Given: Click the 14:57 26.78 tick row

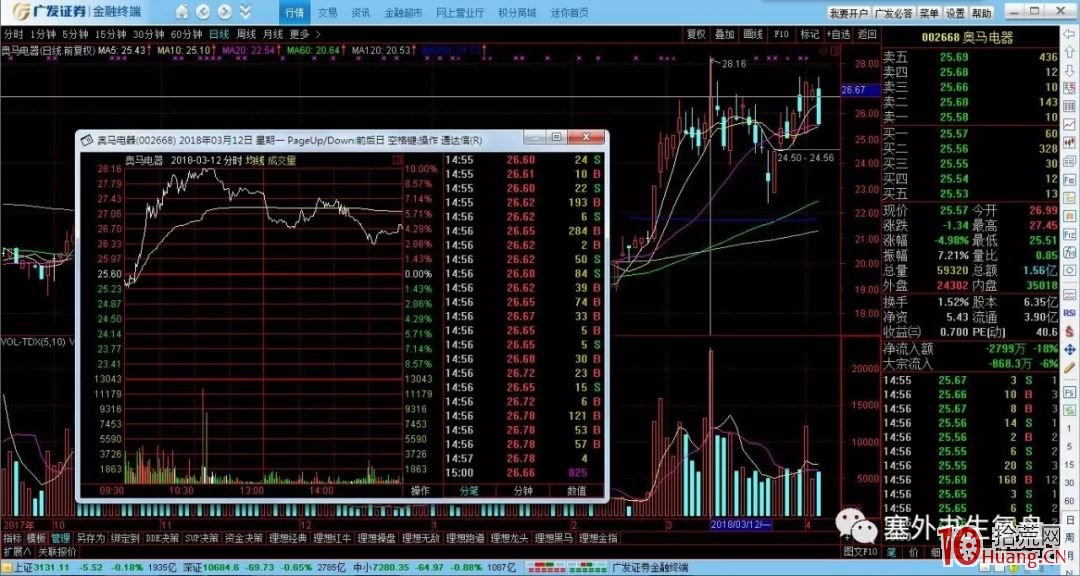Looking at the screenshot, I should [x=525, y=458].
